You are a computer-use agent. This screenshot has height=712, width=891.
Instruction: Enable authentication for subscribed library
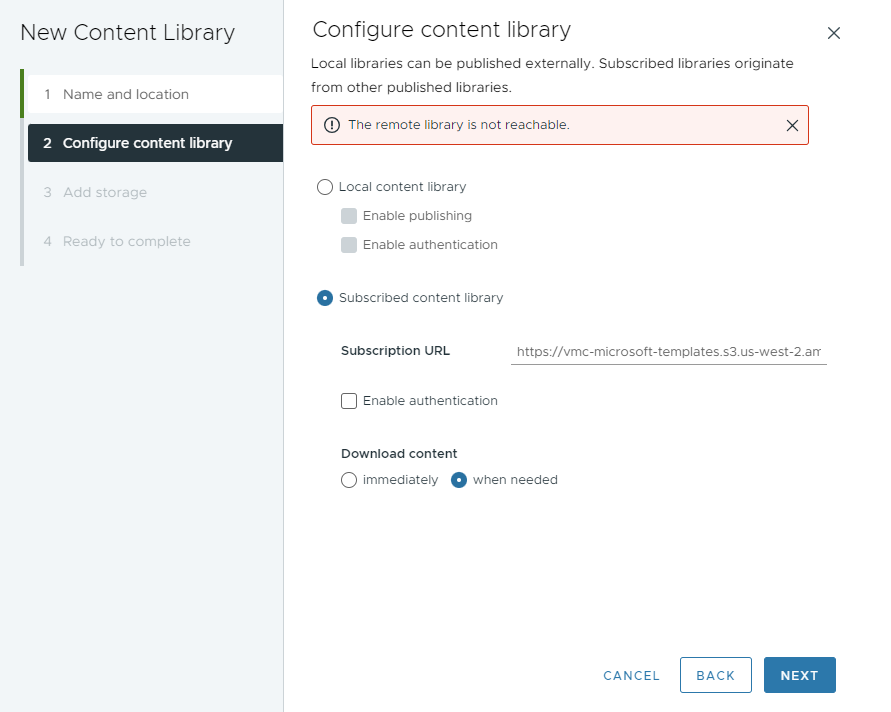point(349,401)
